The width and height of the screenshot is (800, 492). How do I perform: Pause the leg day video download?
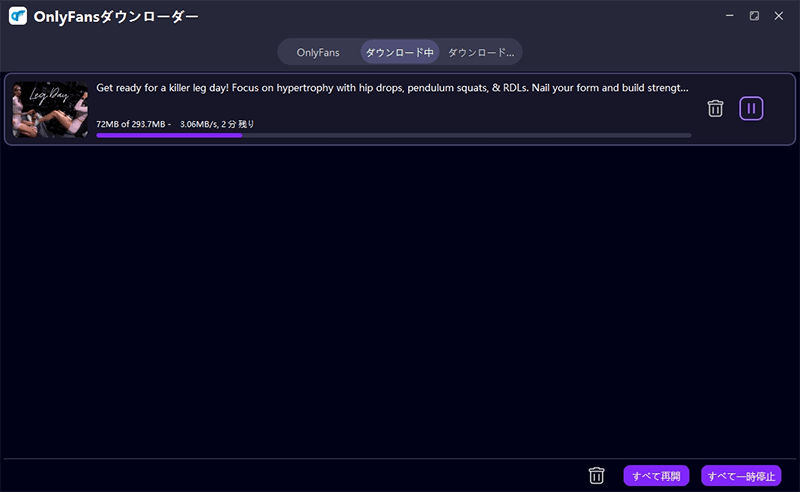(751, 108)
